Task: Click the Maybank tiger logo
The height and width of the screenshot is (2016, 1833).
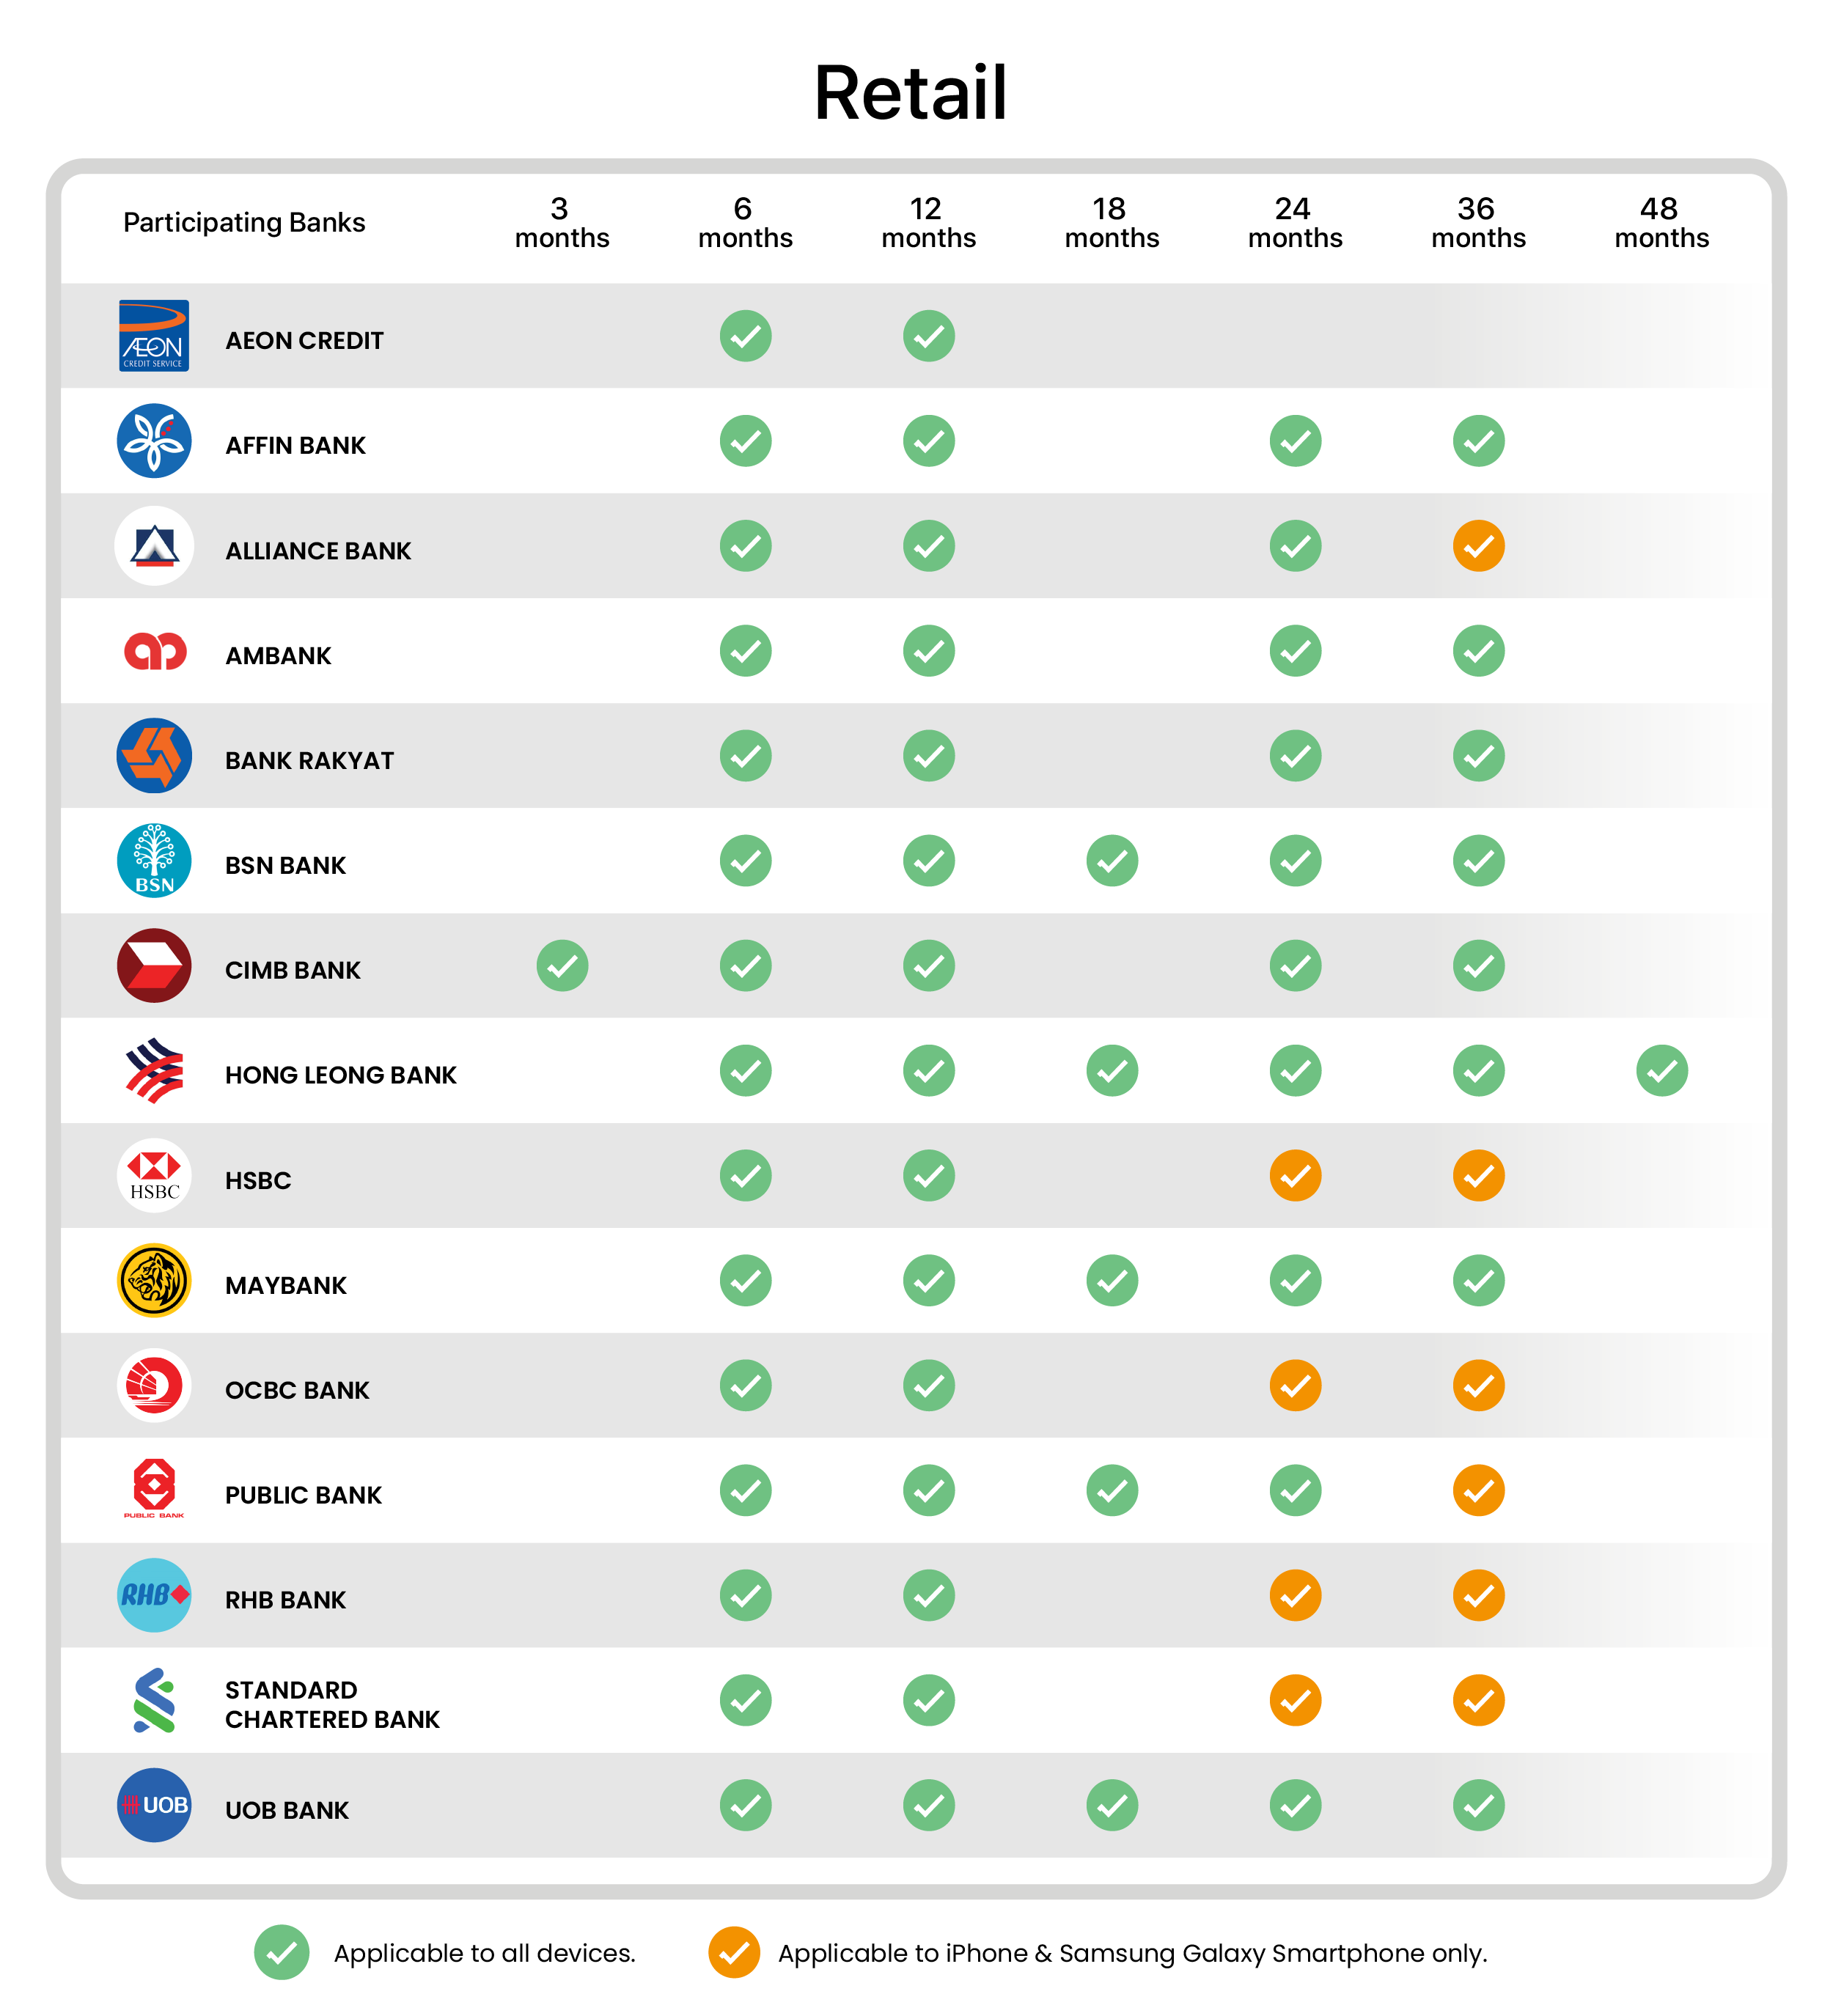Action: pyautogui.click(x=154, y=1281)
